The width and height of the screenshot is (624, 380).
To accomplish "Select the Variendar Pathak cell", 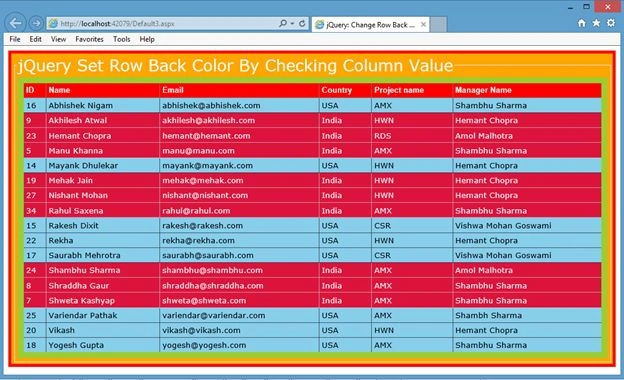I will pyautogui.click(x=103, y=316).
